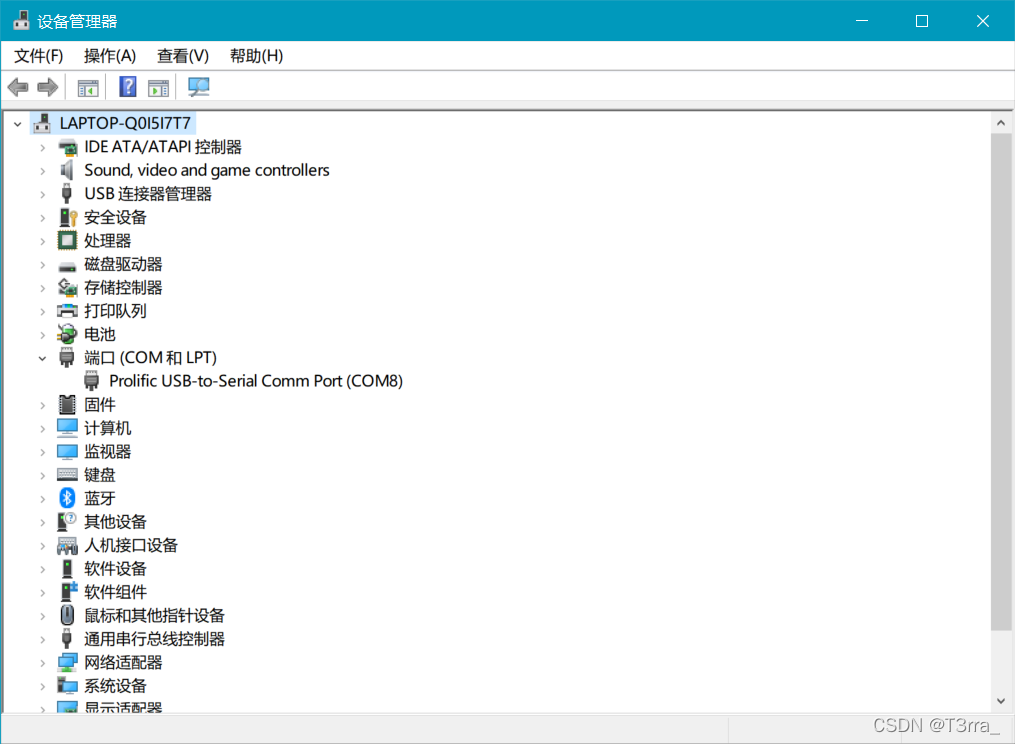Select the 系统设备 label
Image resolution: width=1015 pixels, height=744 pixels.
115,686
